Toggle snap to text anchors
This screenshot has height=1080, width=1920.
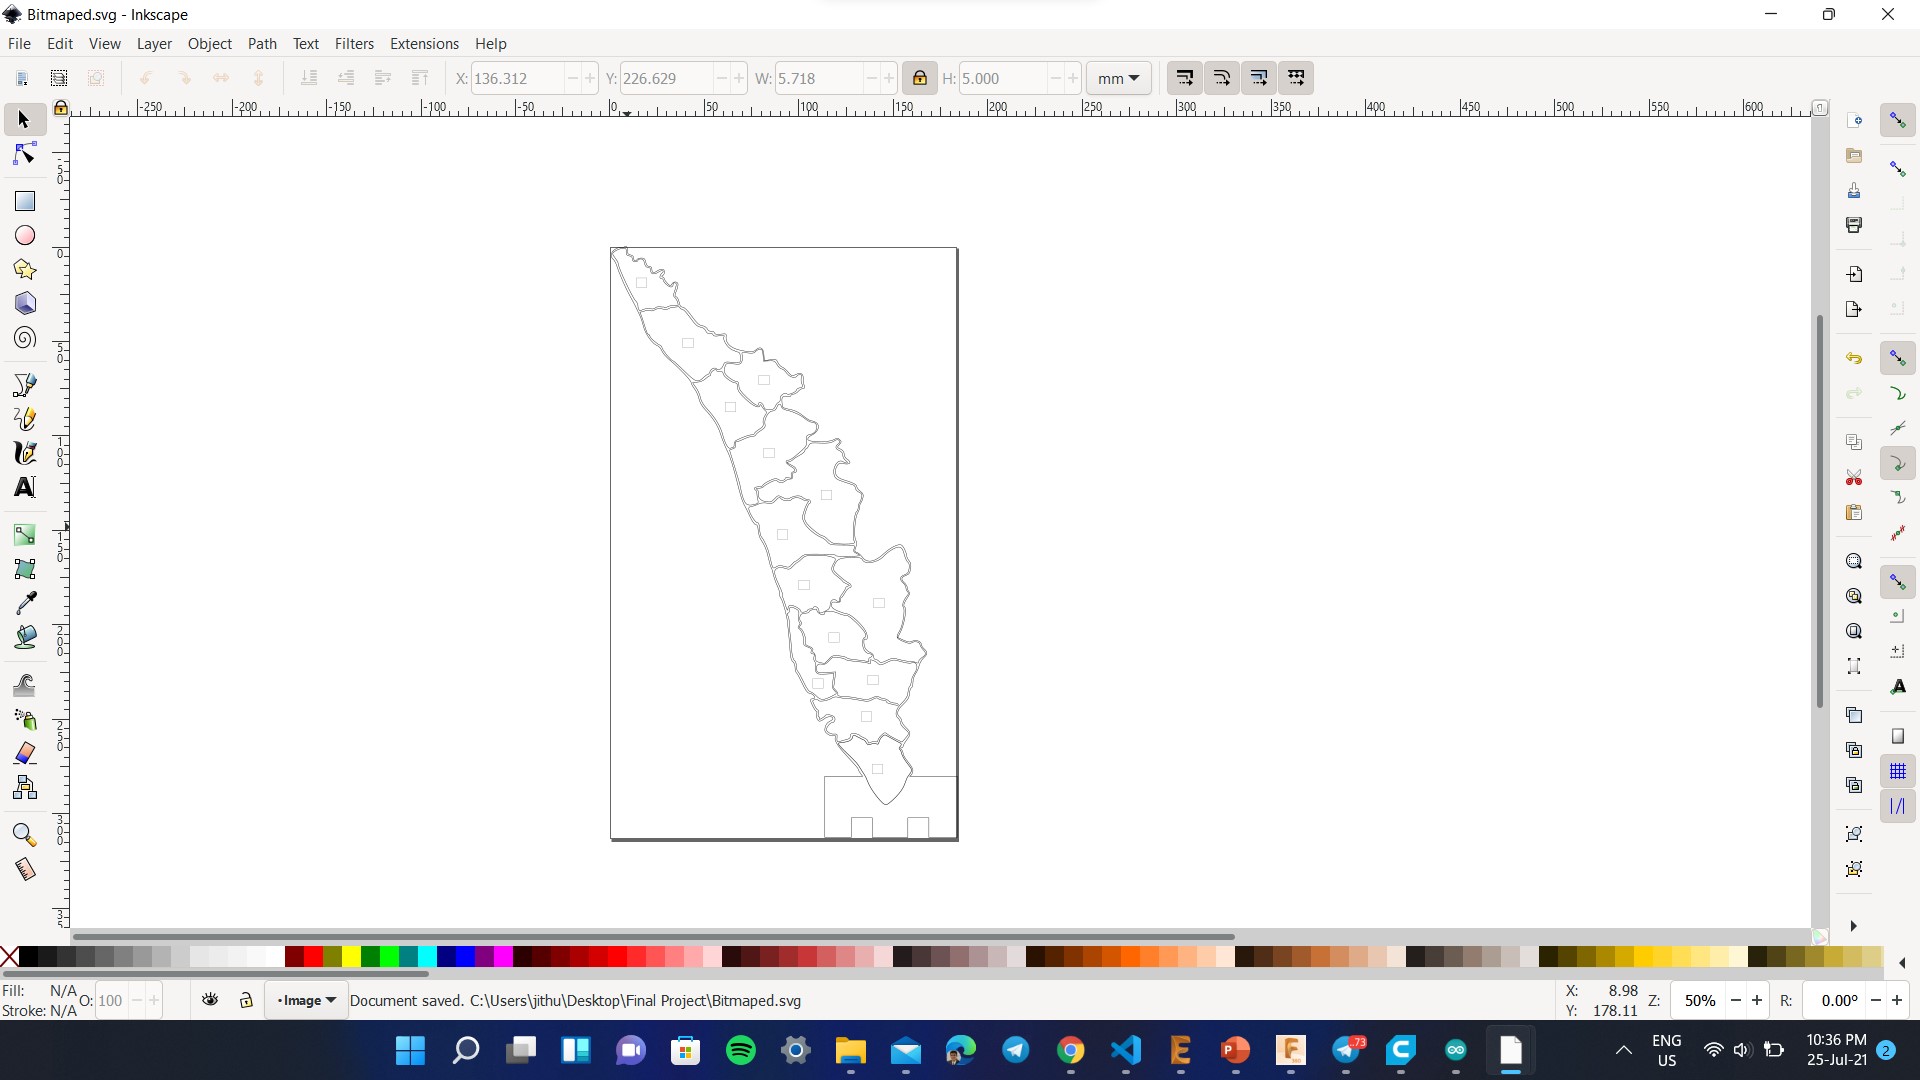pyautogui.click(x=1898, y=687)
